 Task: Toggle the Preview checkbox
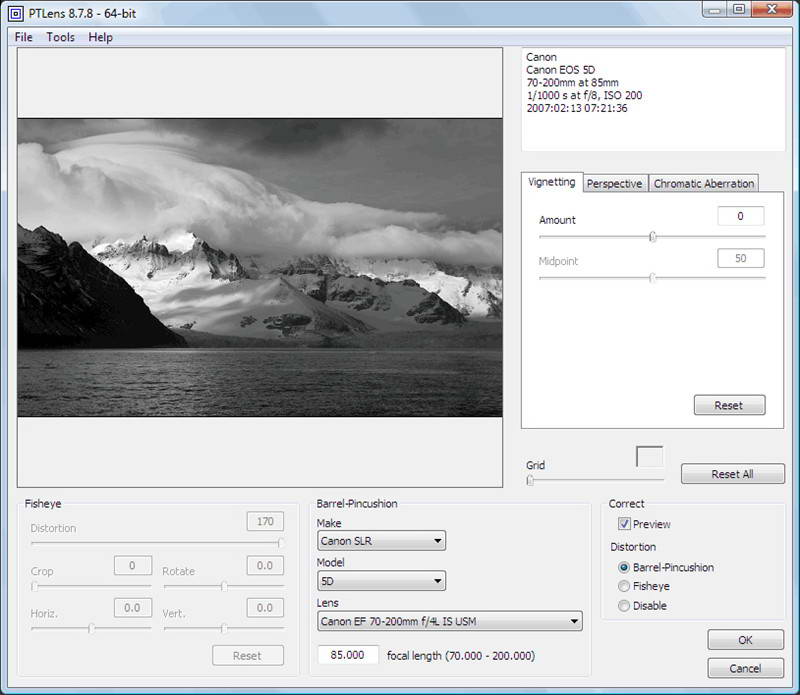pos(625,524)
